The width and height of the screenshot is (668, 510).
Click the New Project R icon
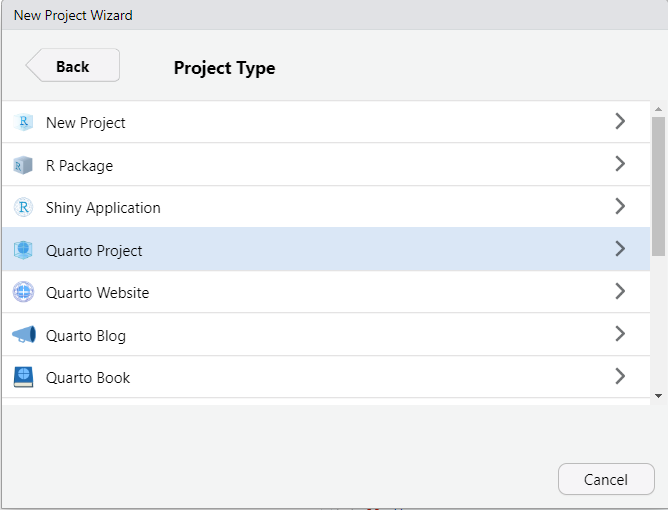[x=23, y=122]
